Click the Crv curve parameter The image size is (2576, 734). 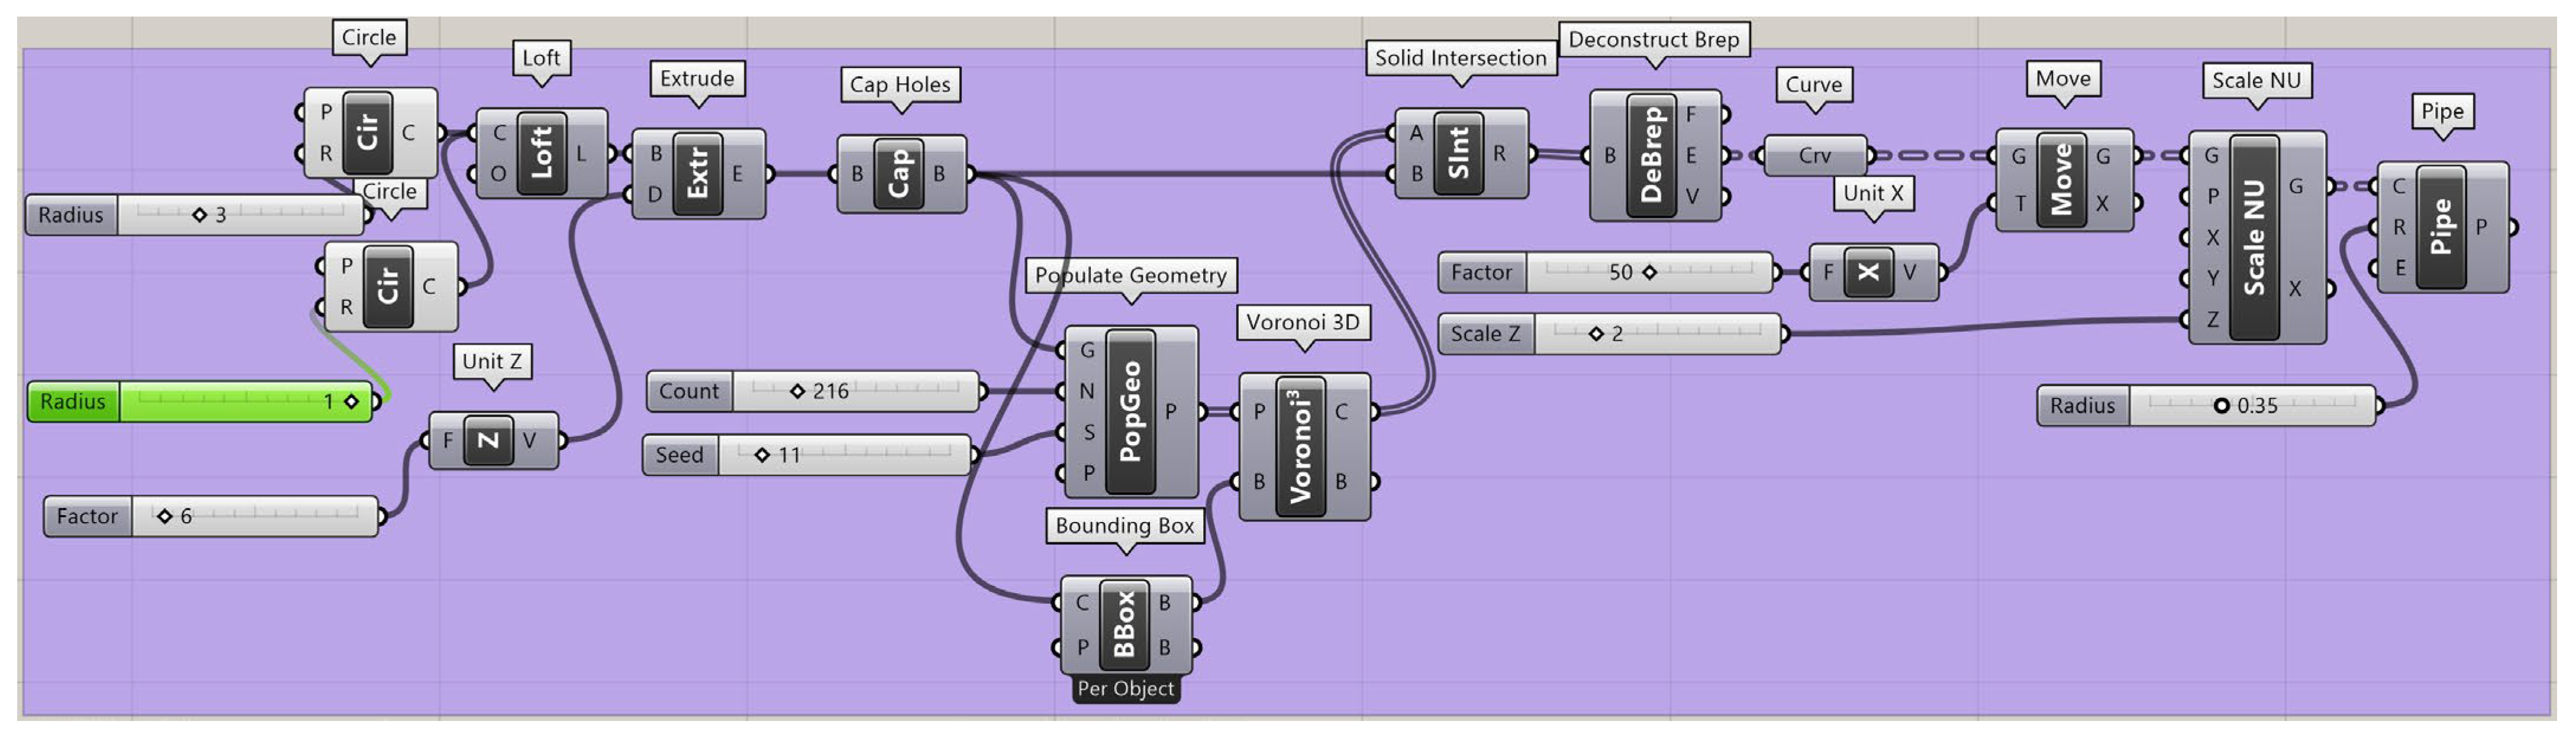click(x=1814, y=155)
